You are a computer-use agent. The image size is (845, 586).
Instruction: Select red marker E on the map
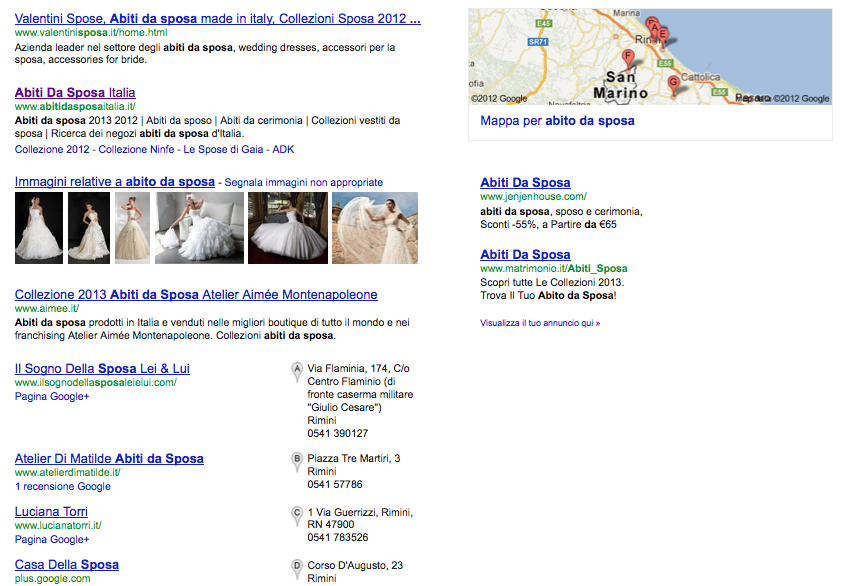tap(663, 36)
